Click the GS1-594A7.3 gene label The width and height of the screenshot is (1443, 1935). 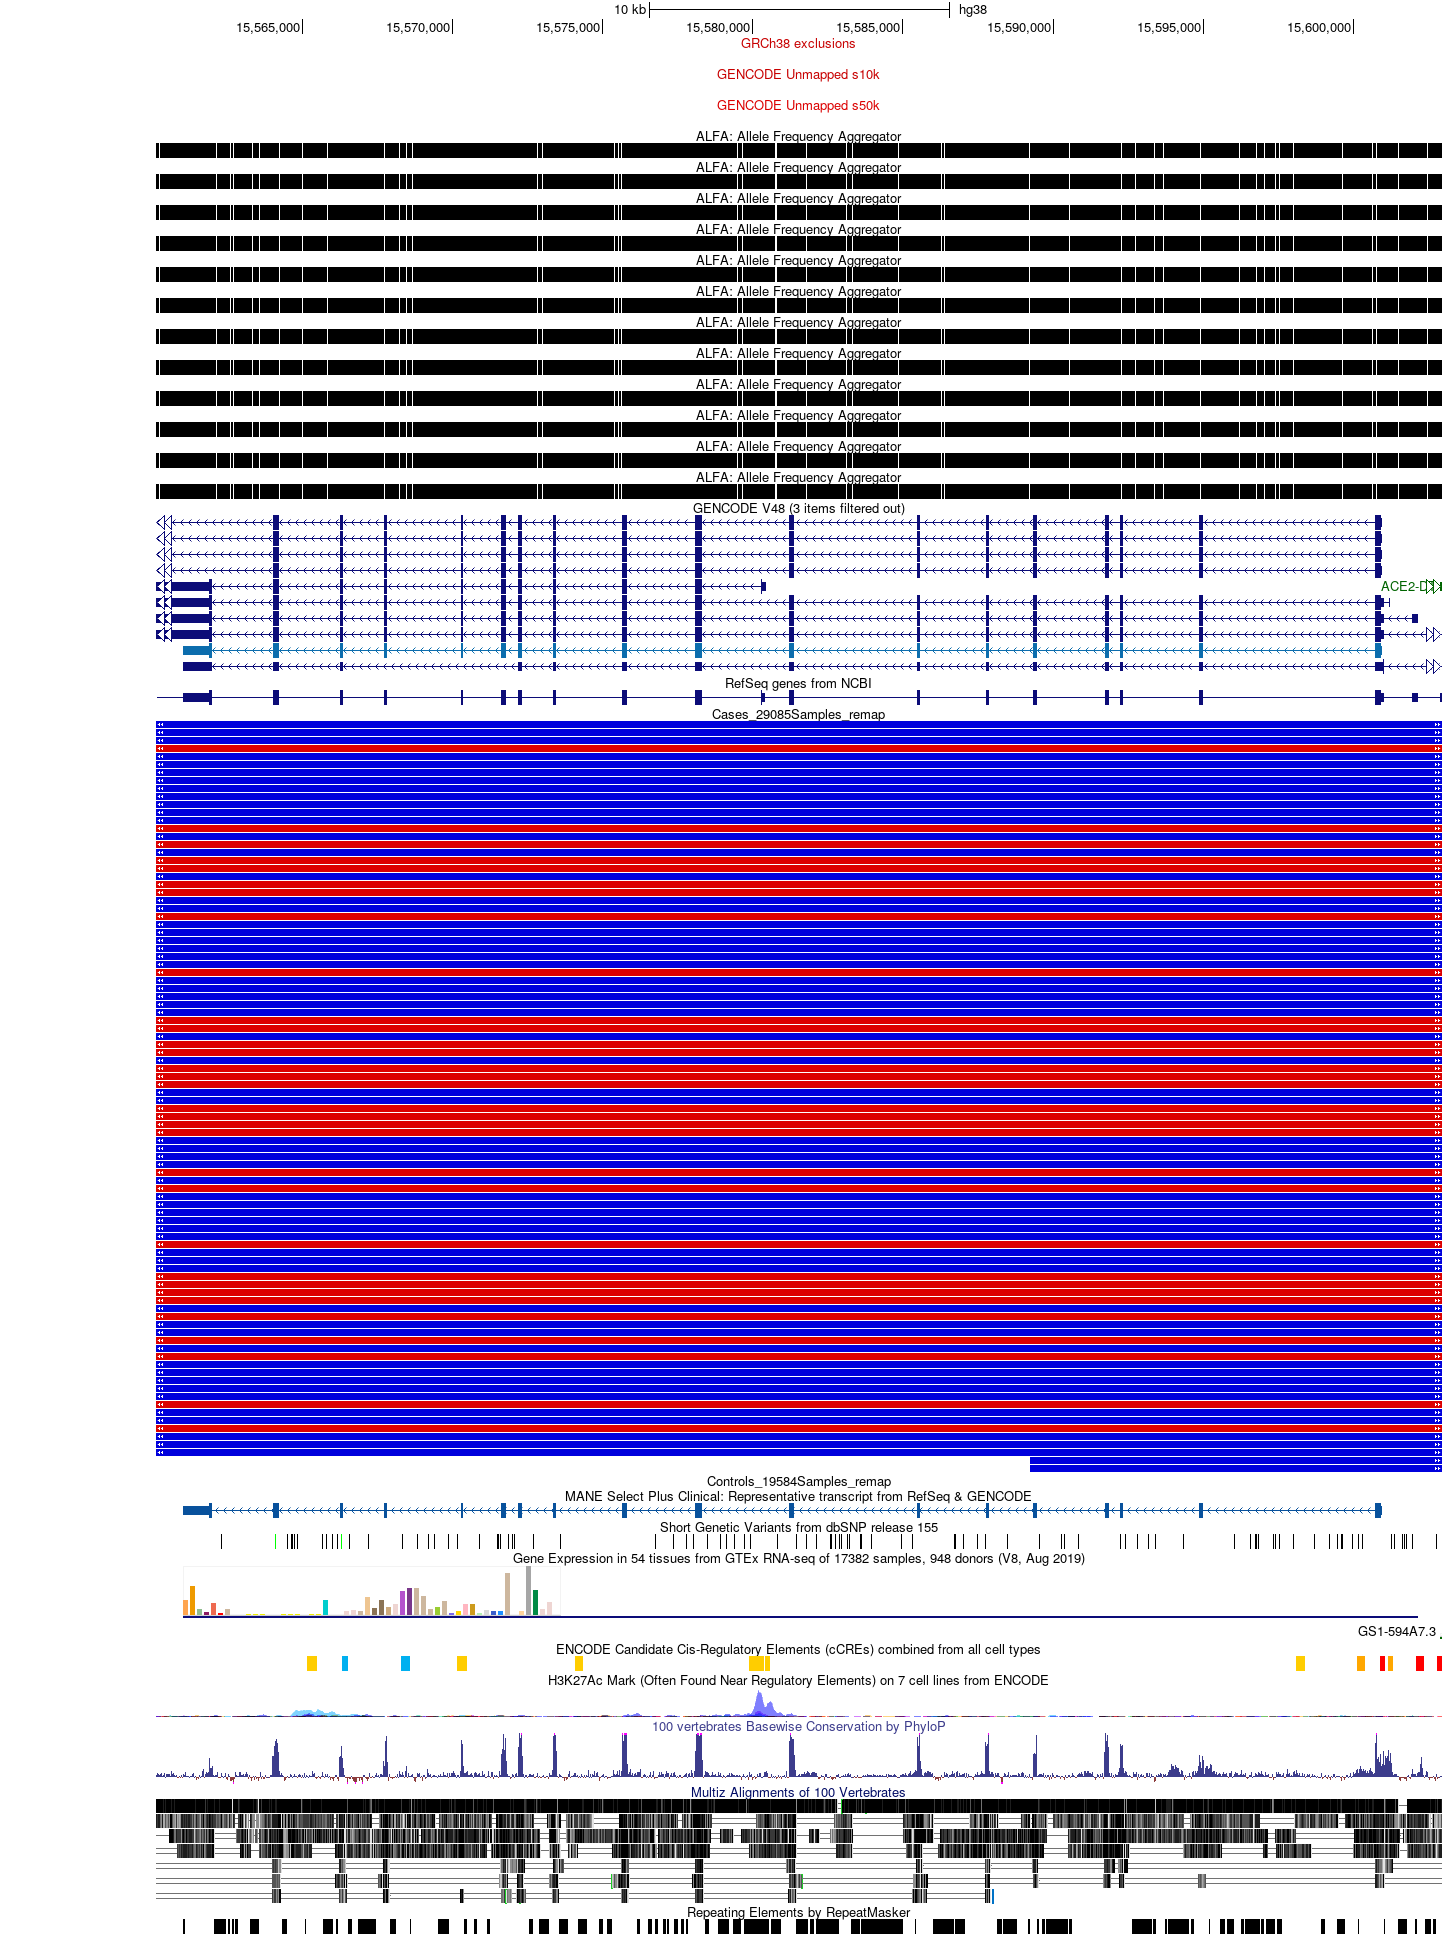(1396, 1632)
